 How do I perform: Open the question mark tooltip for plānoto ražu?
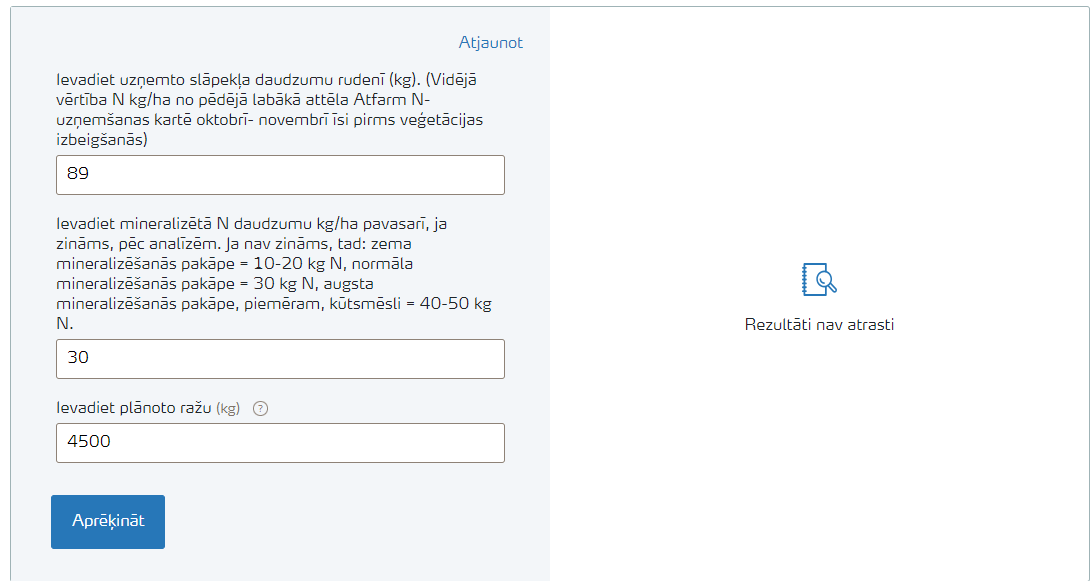pyautogui.click(x=261, y=408)
